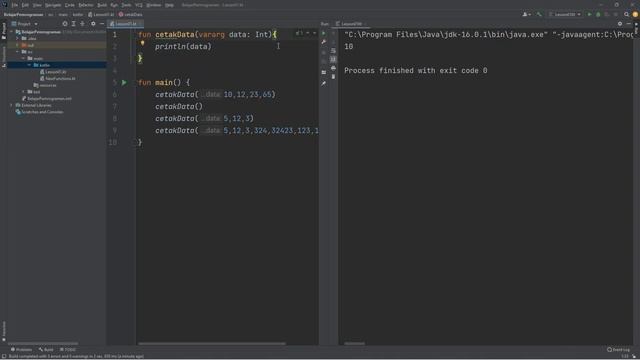Run main function from gutter arrow
The width and height of the screenshot is (640, 360).
click(x=124, y=82)
